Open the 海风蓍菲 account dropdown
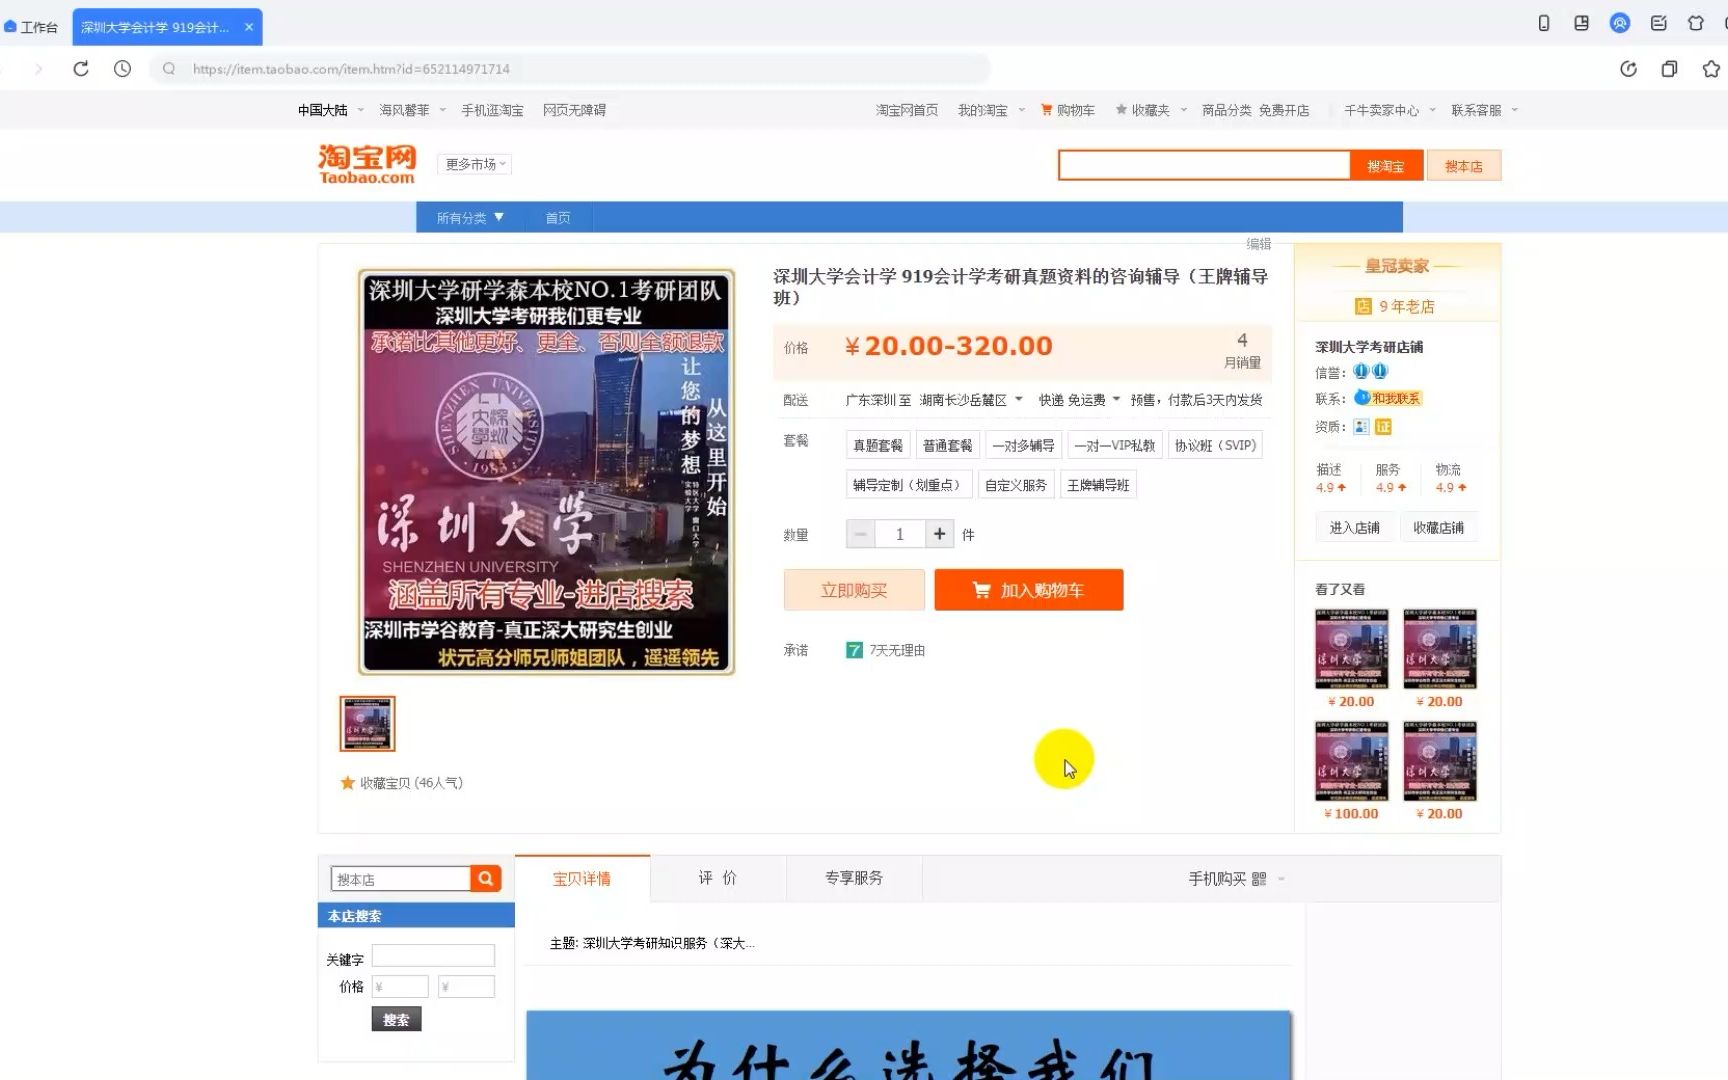This screenshot has height=1080, width=1728. (412, 110)
